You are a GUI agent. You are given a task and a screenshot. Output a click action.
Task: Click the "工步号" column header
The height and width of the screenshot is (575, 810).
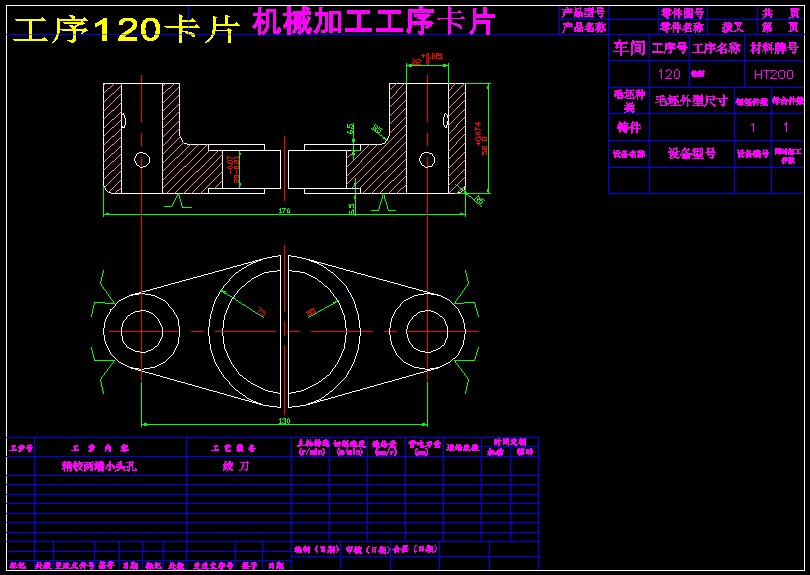21,448
